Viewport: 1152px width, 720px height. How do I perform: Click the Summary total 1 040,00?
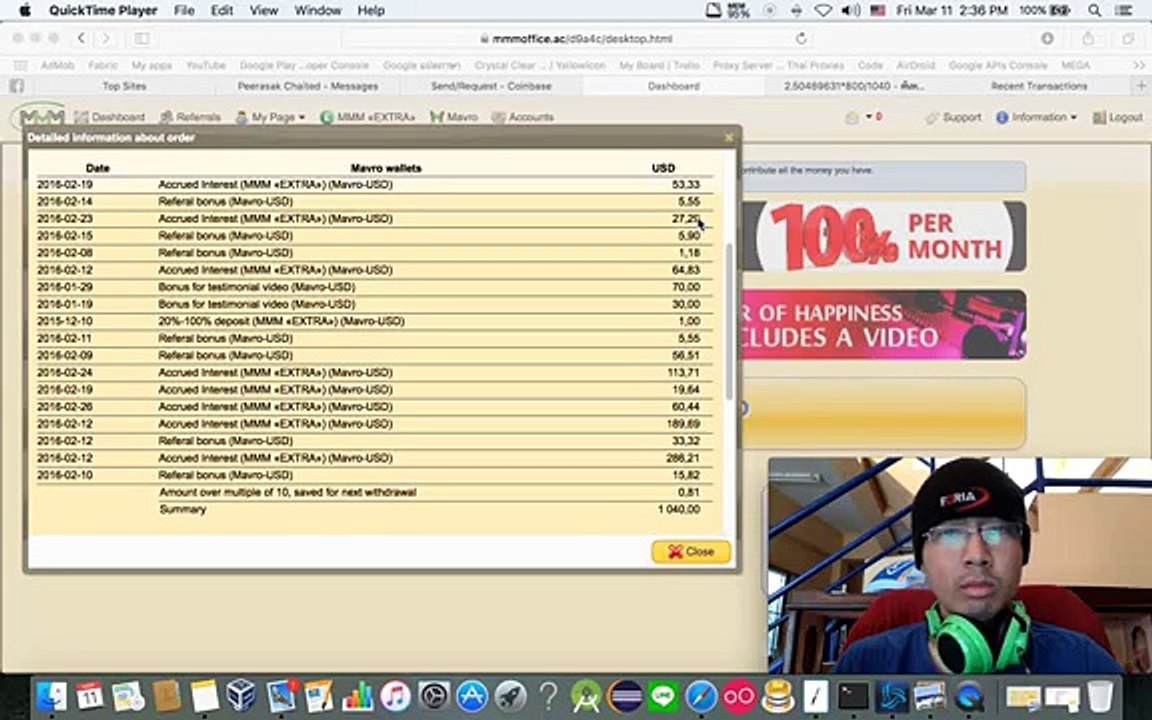point(679,509)
